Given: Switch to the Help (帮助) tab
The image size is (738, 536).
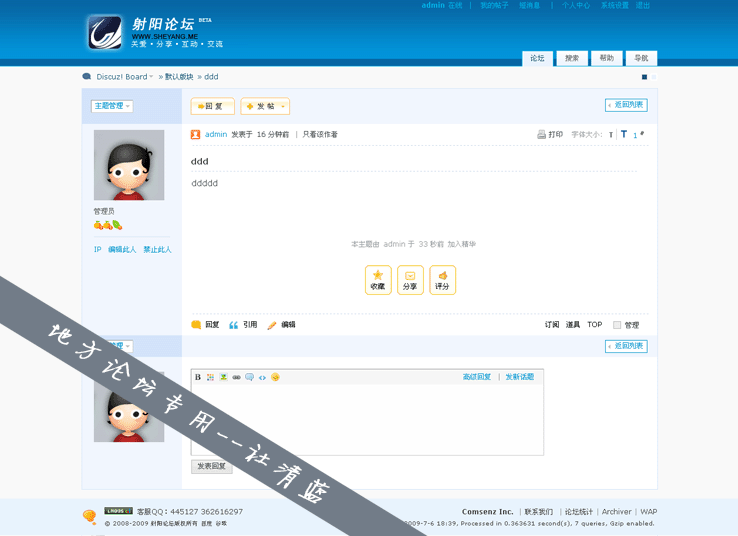Looking at the screenshot, I should click(x=607, y=58).
